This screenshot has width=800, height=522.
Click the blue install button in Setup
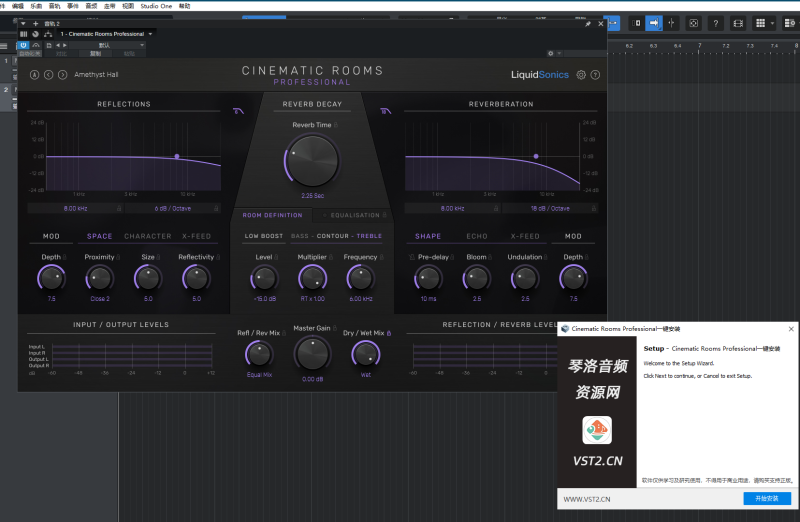tap(767, 499)
